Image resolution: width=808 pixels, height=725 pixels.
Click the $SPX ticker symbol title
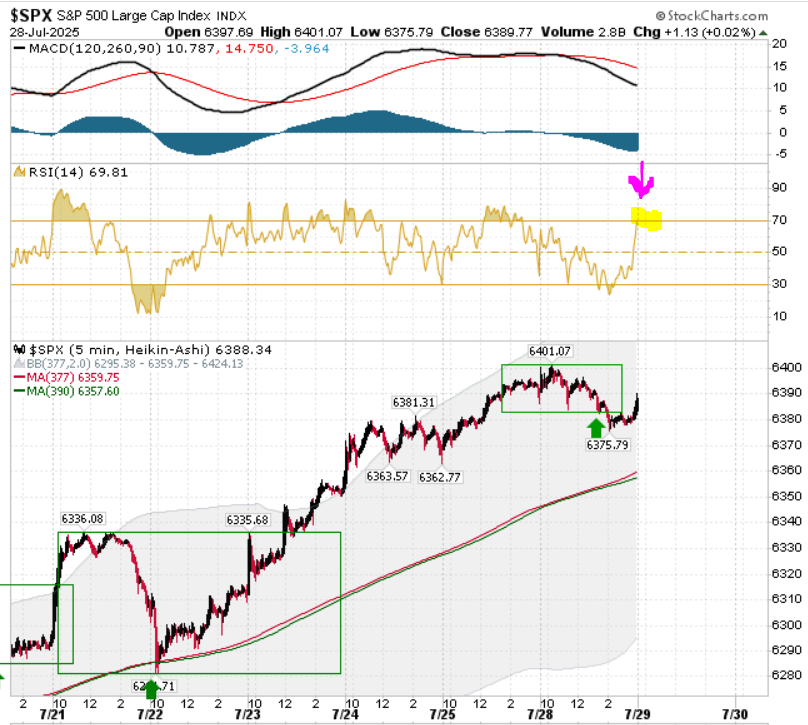tap(31, 15)
